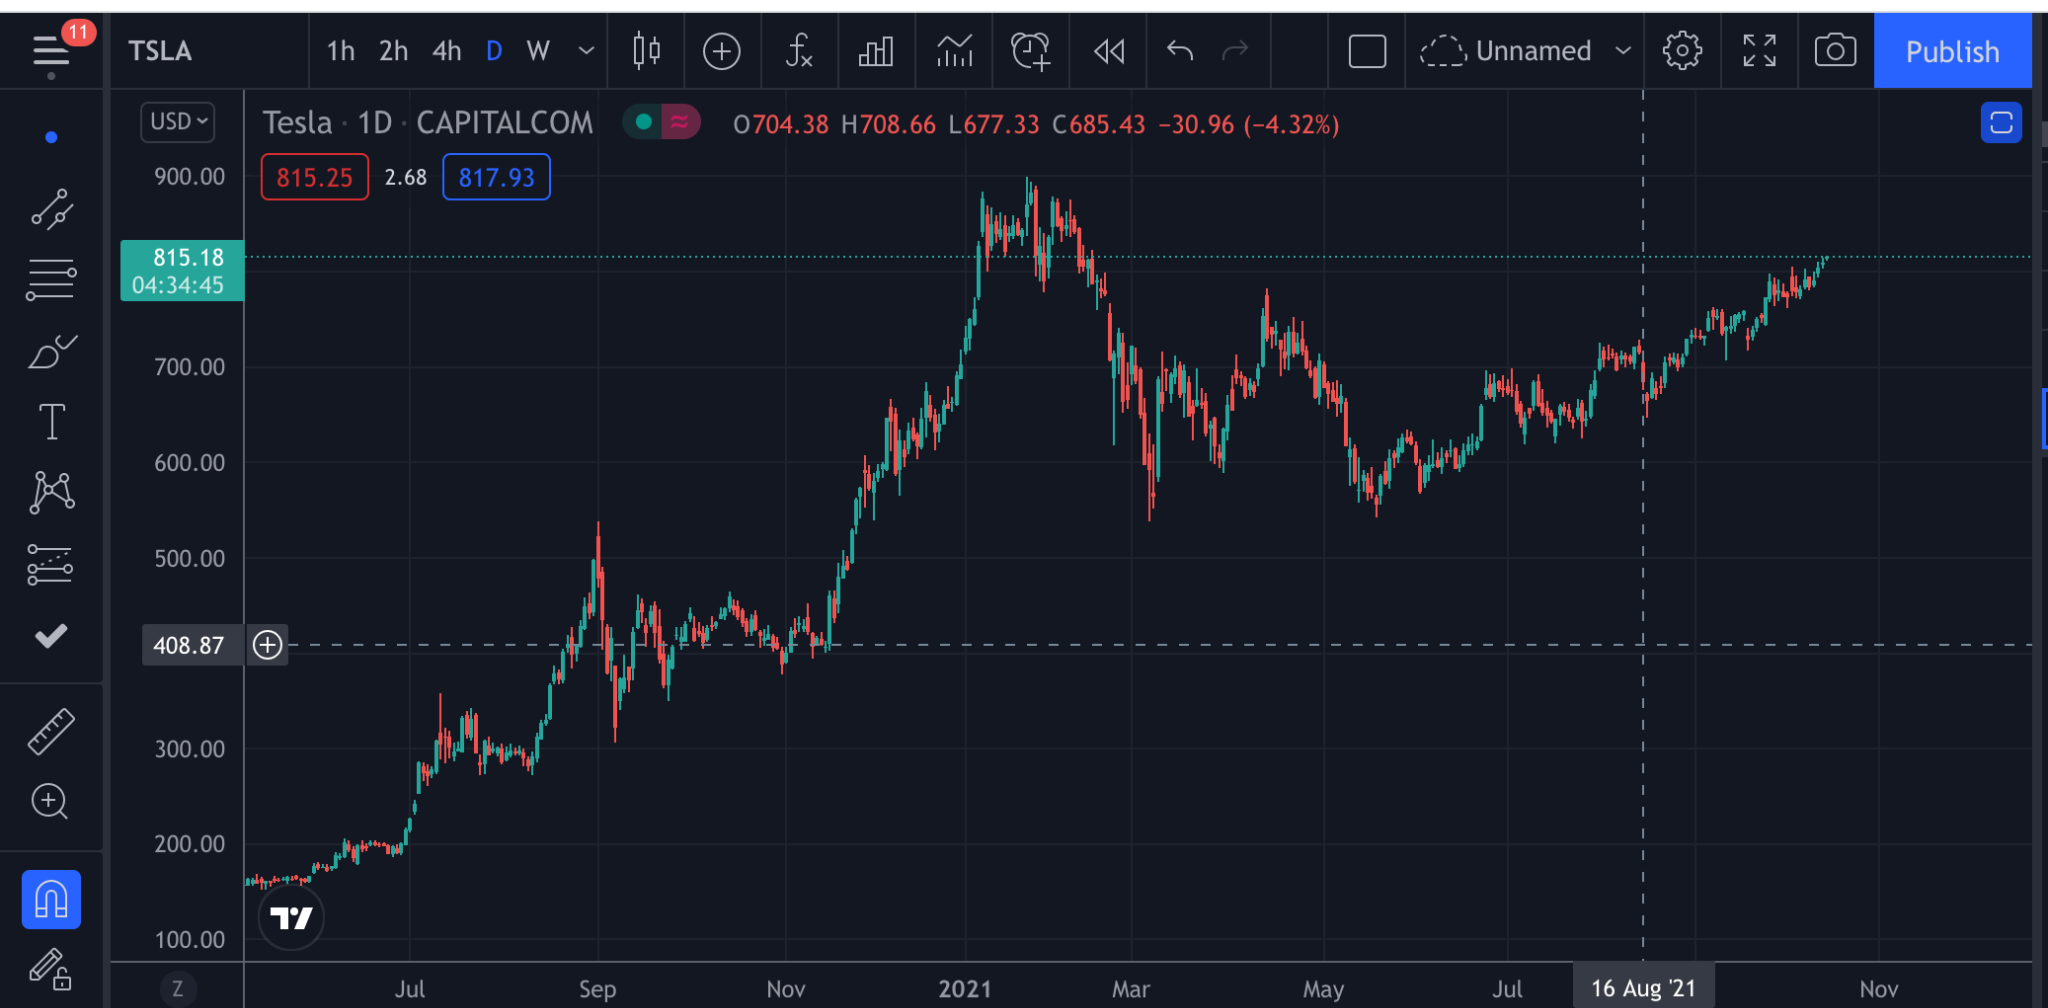This screenshot has width=2048, height=1008.
Task: Open the chart layout selector square
Action: [x=1367, y=51]
